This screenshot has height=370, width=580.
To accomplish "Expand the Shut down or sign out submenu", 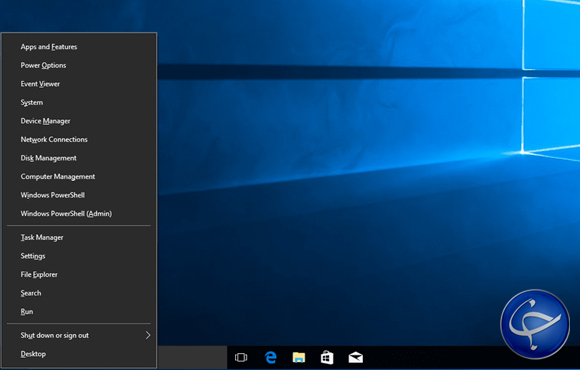I will pos(79,335).
